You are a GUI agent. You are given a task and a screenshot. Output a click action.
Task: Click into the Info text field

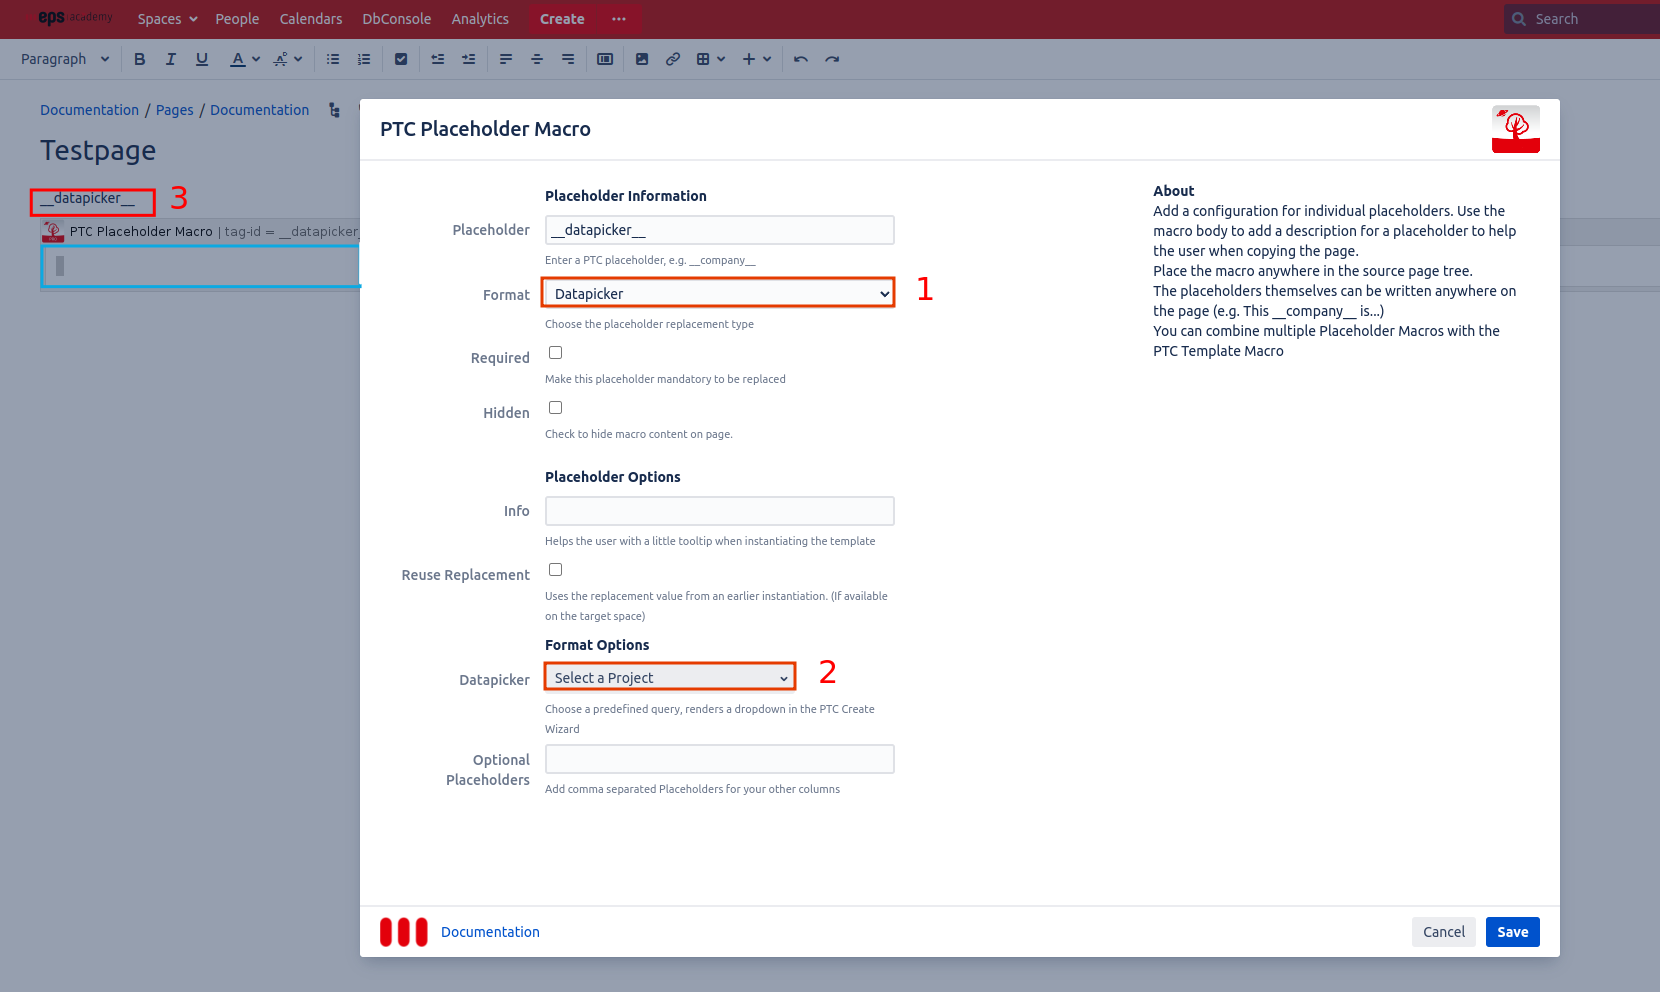point(719,511)
